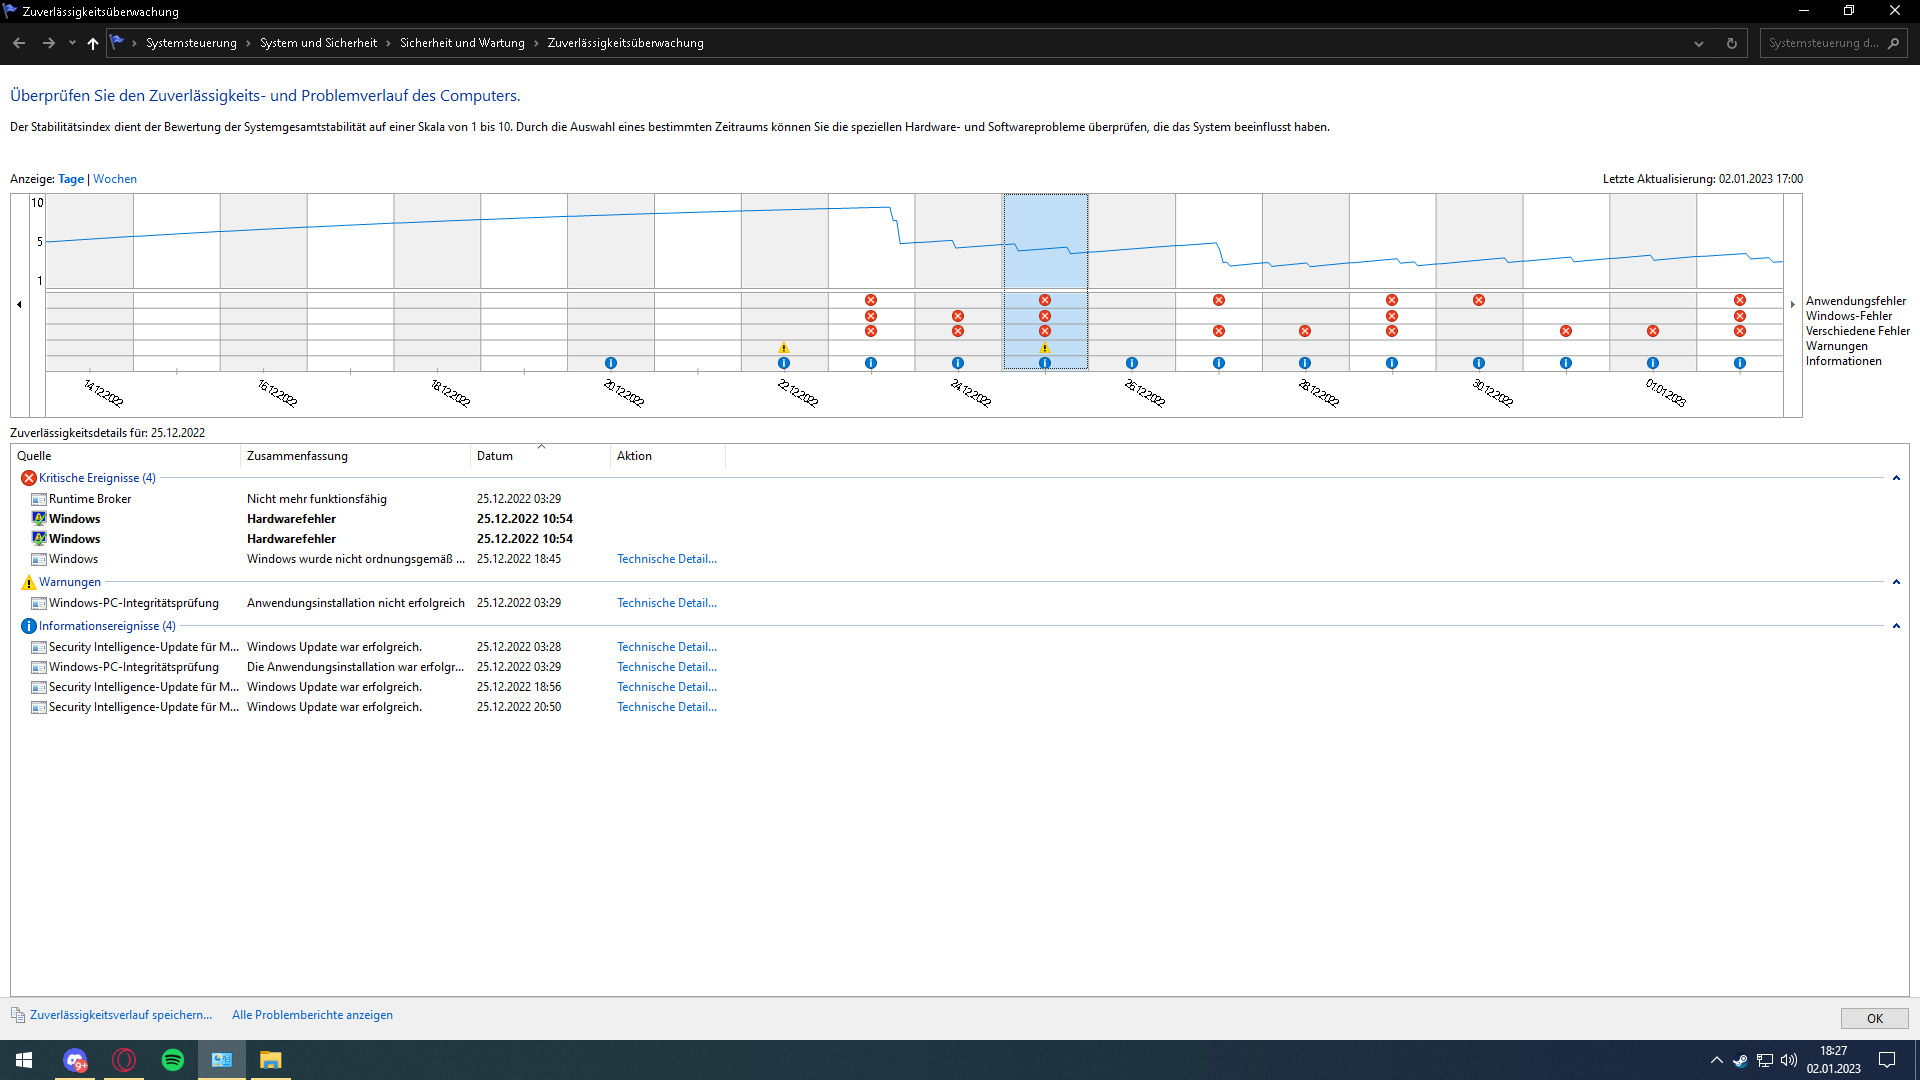Navigate up one level with up arrow
The width and height of the screenshot is (1920, 1080).
point(93,43)
